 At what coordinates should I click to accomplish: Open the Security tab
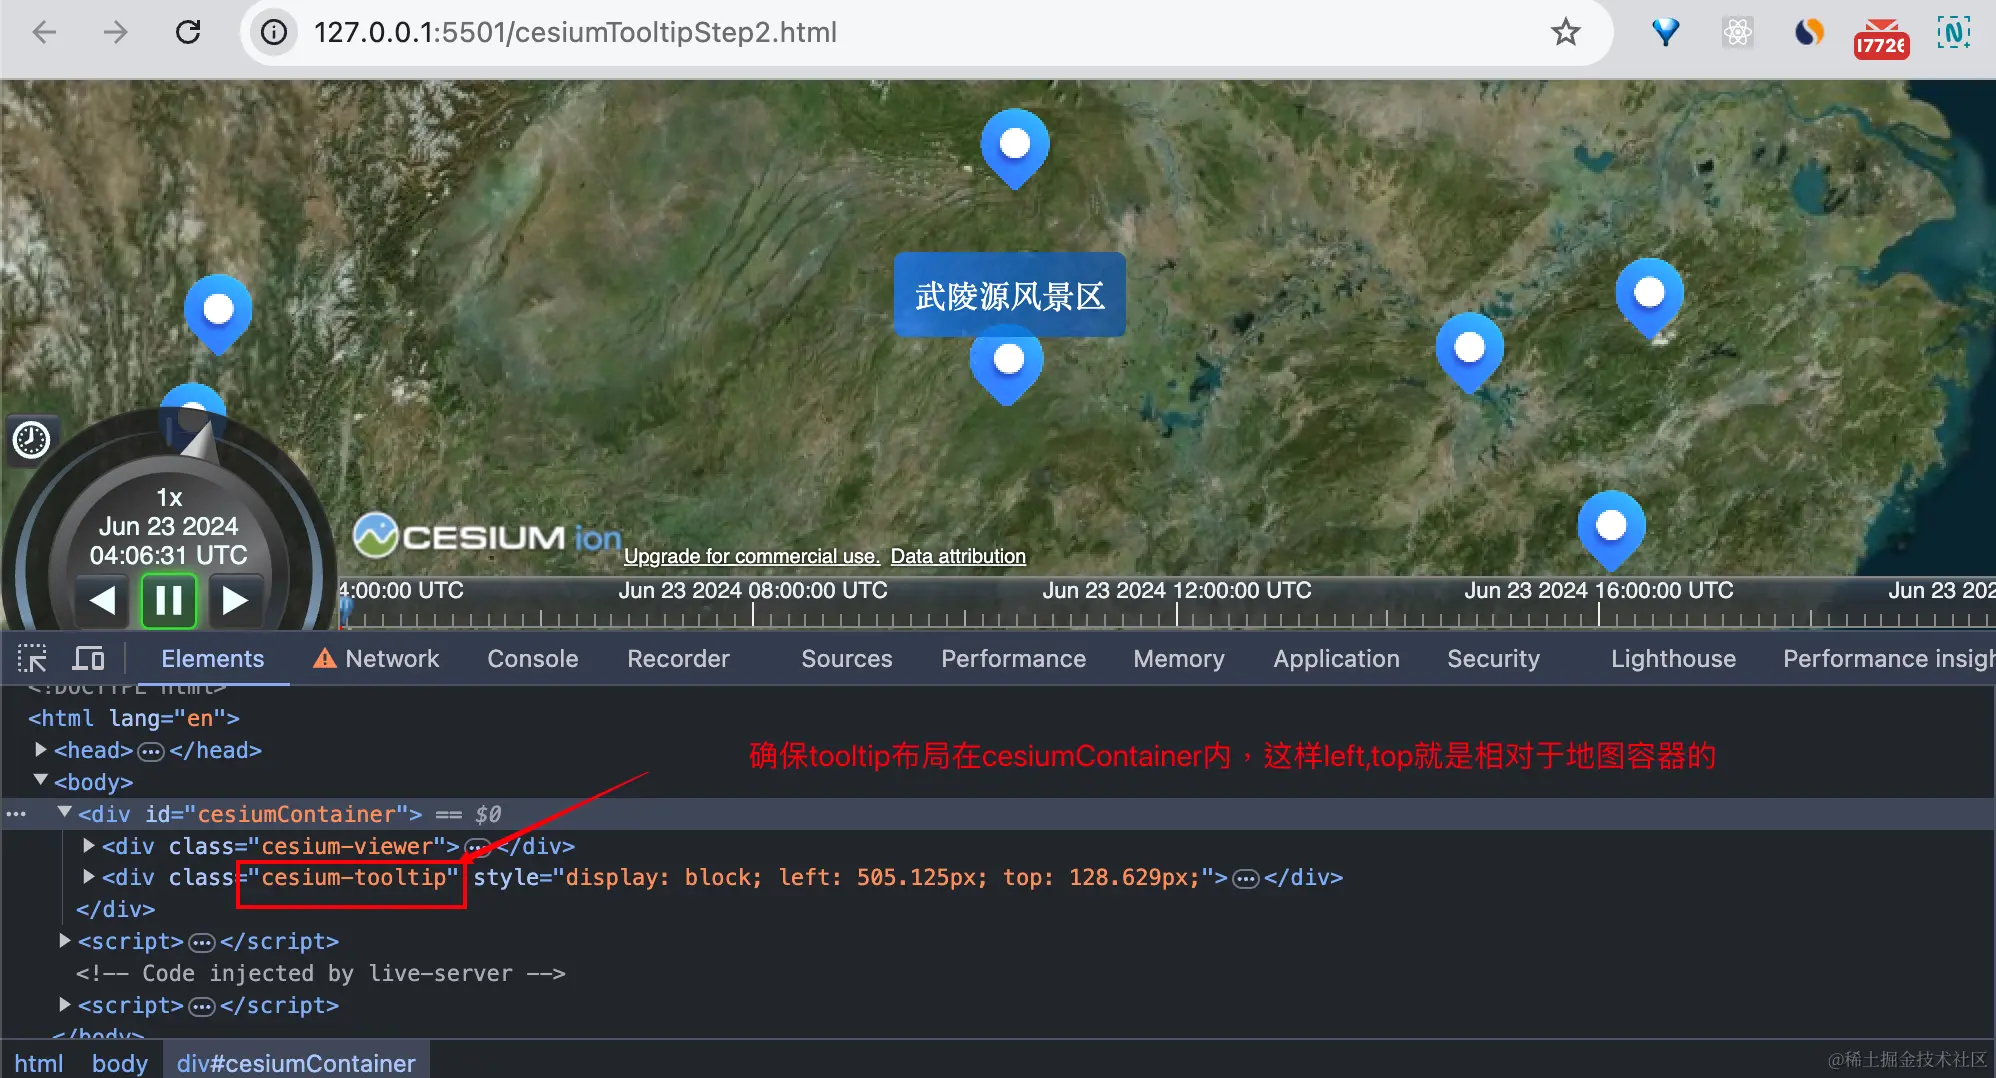[1493, 658]
